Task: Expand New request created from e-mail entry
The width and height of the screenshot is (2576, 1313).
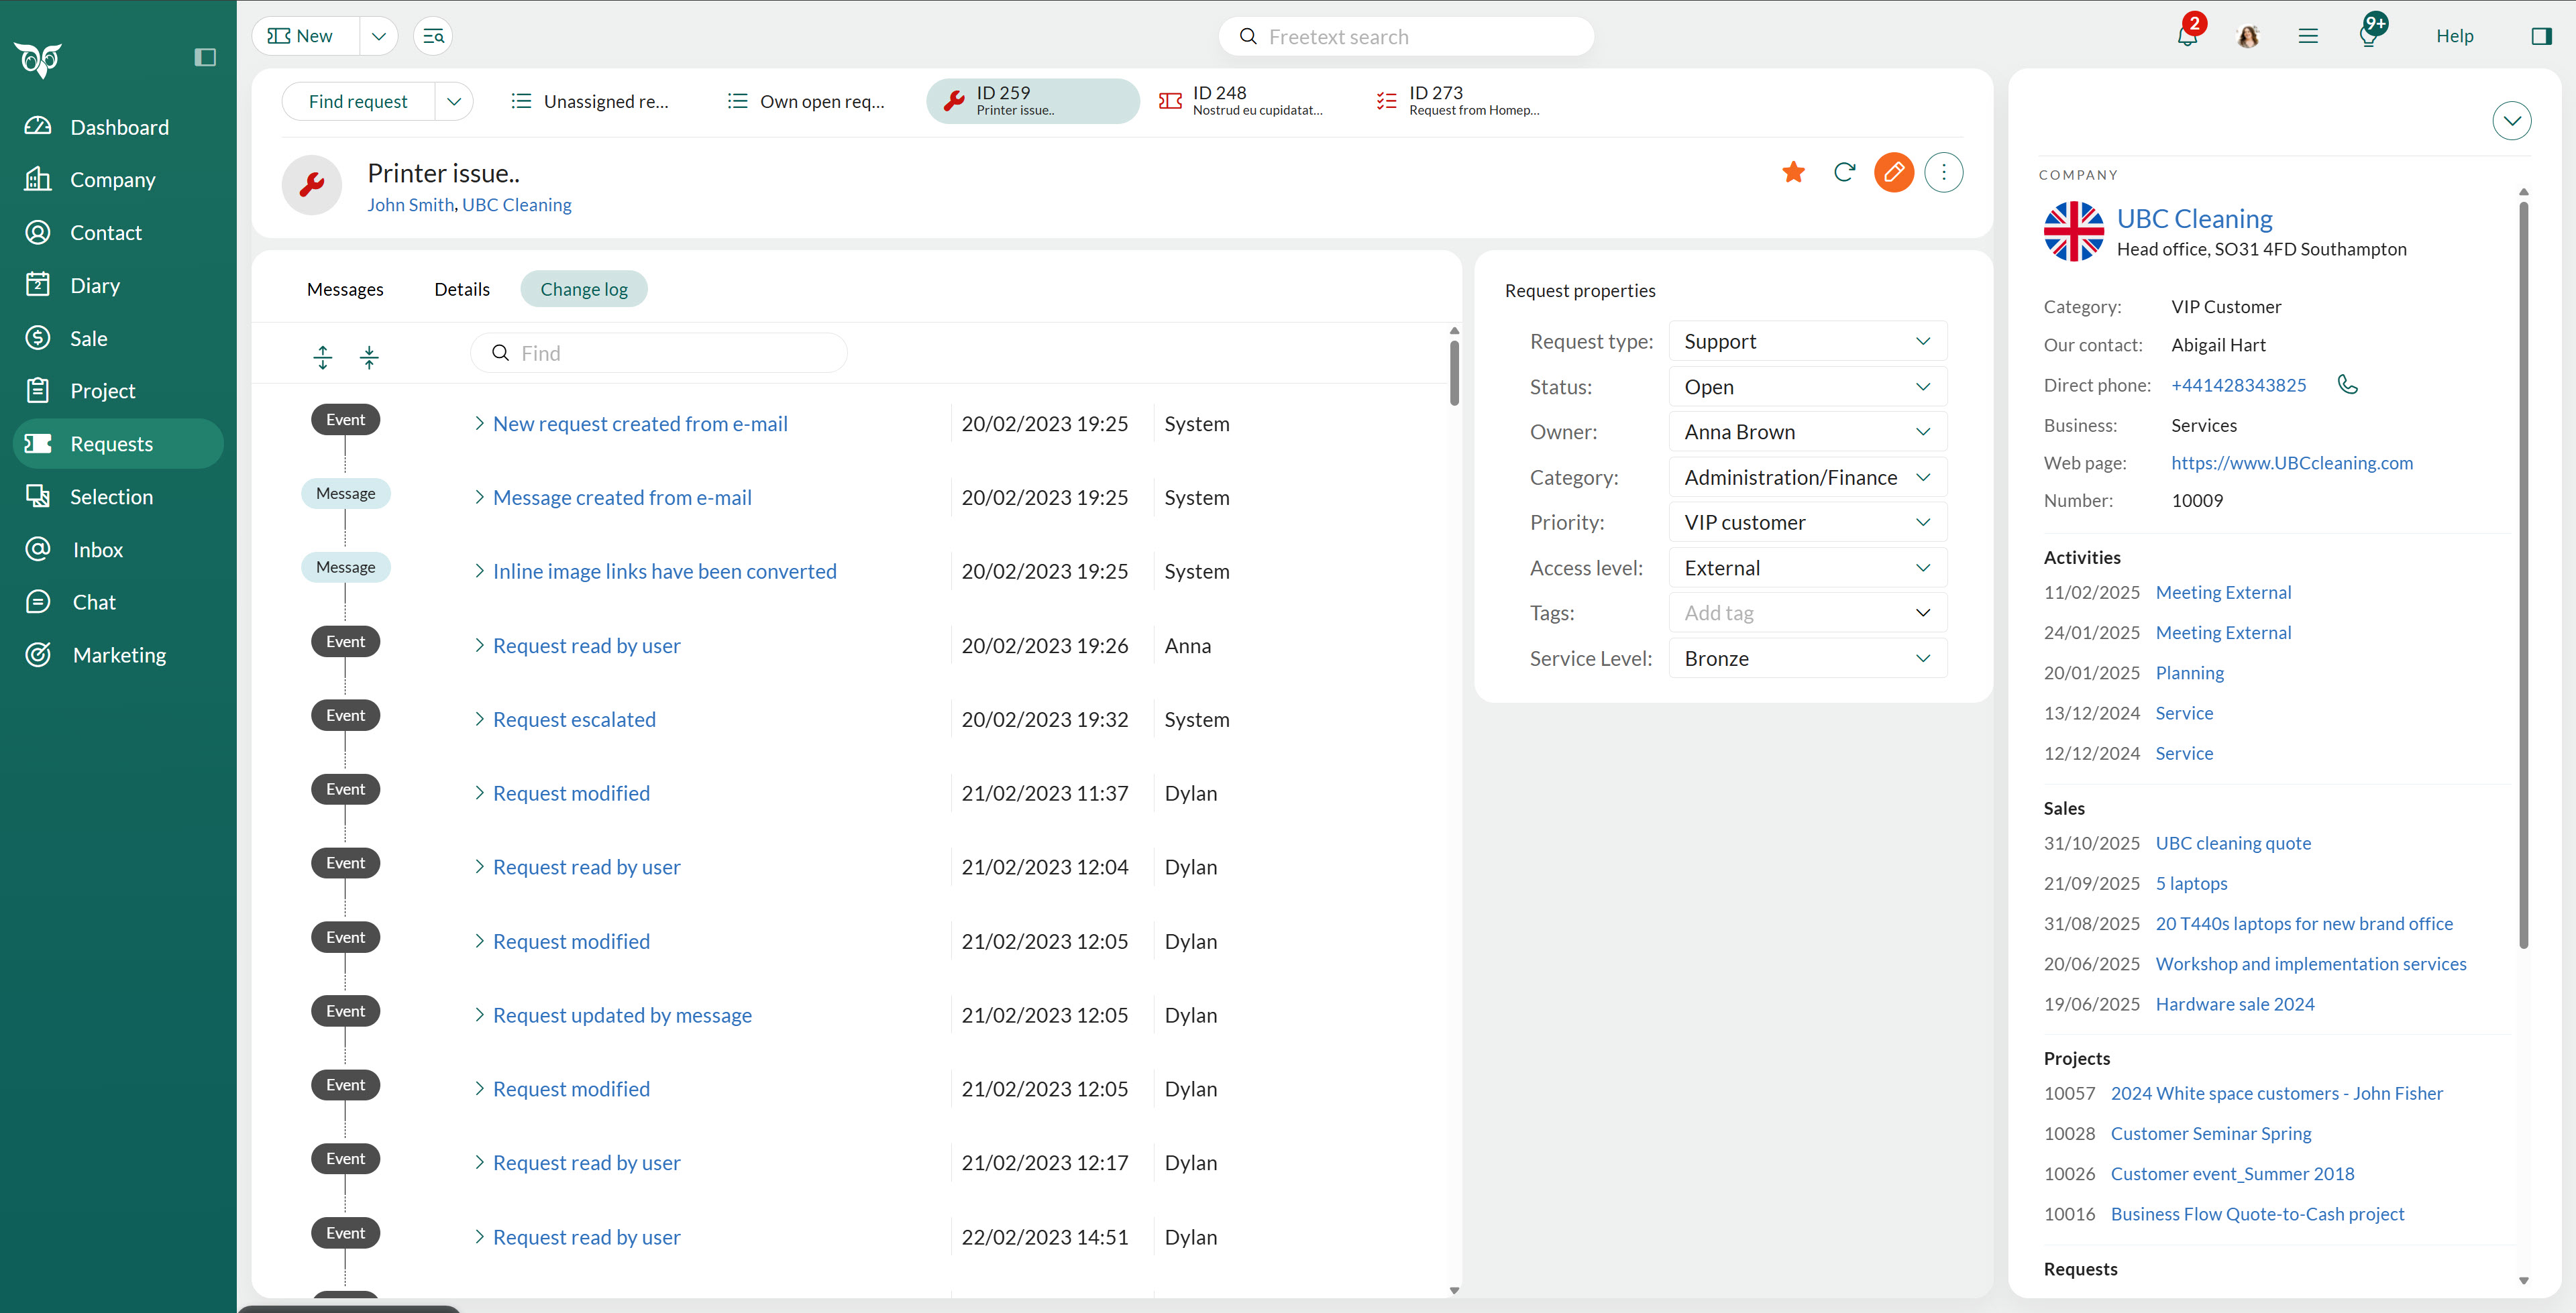Action: [479, 424]
